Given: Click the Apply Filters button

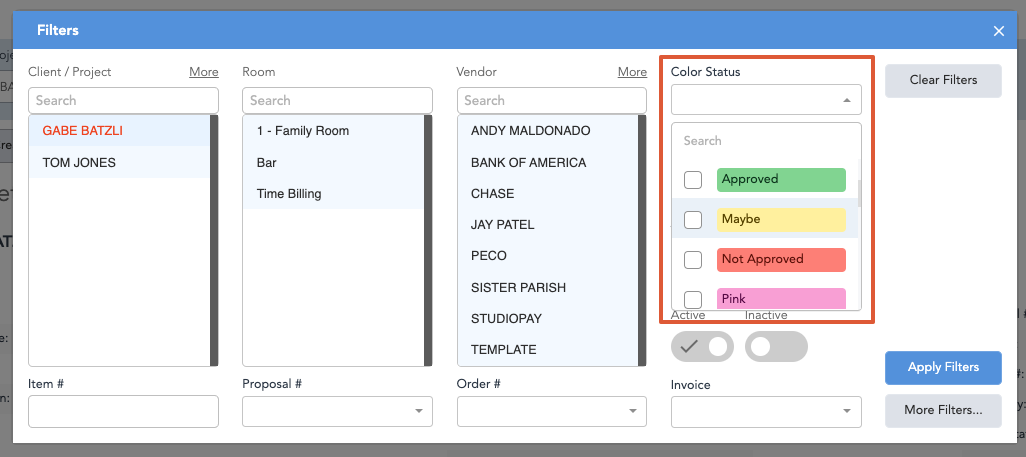Looking at the screenshot, I should tap(943, 368).
